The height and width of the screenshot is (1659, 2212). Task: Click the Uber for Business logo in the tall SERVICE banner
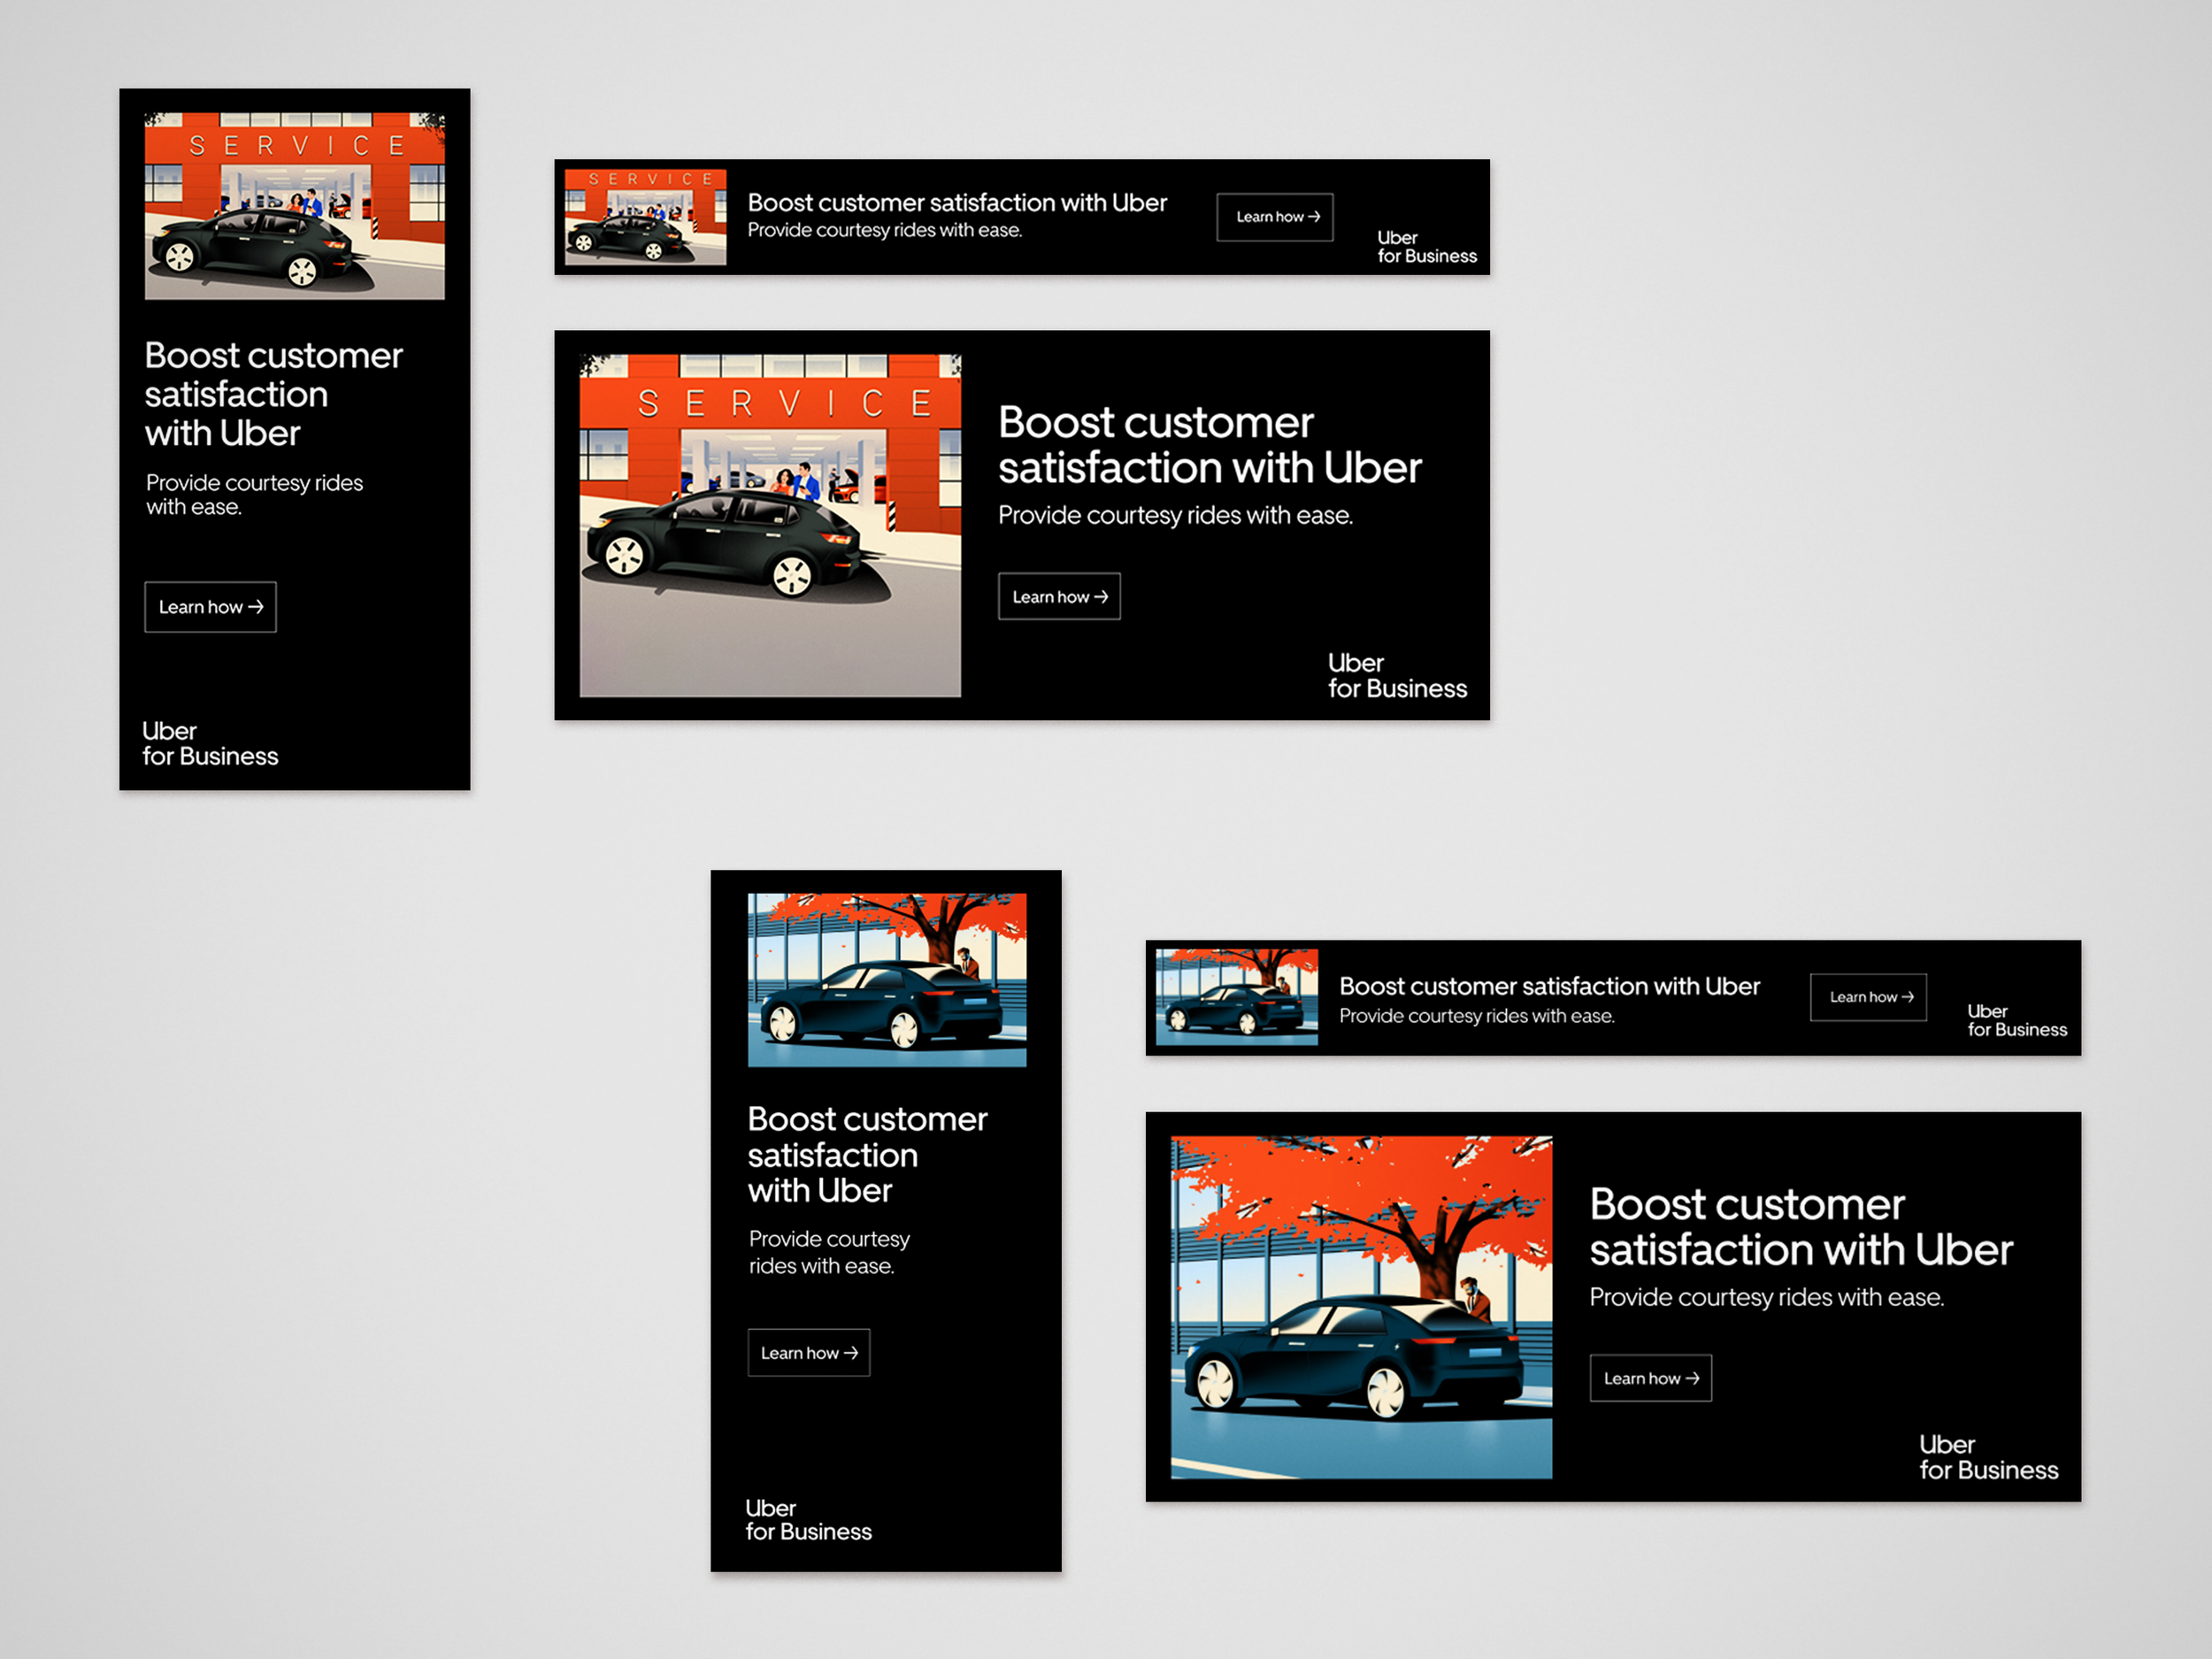210,744
